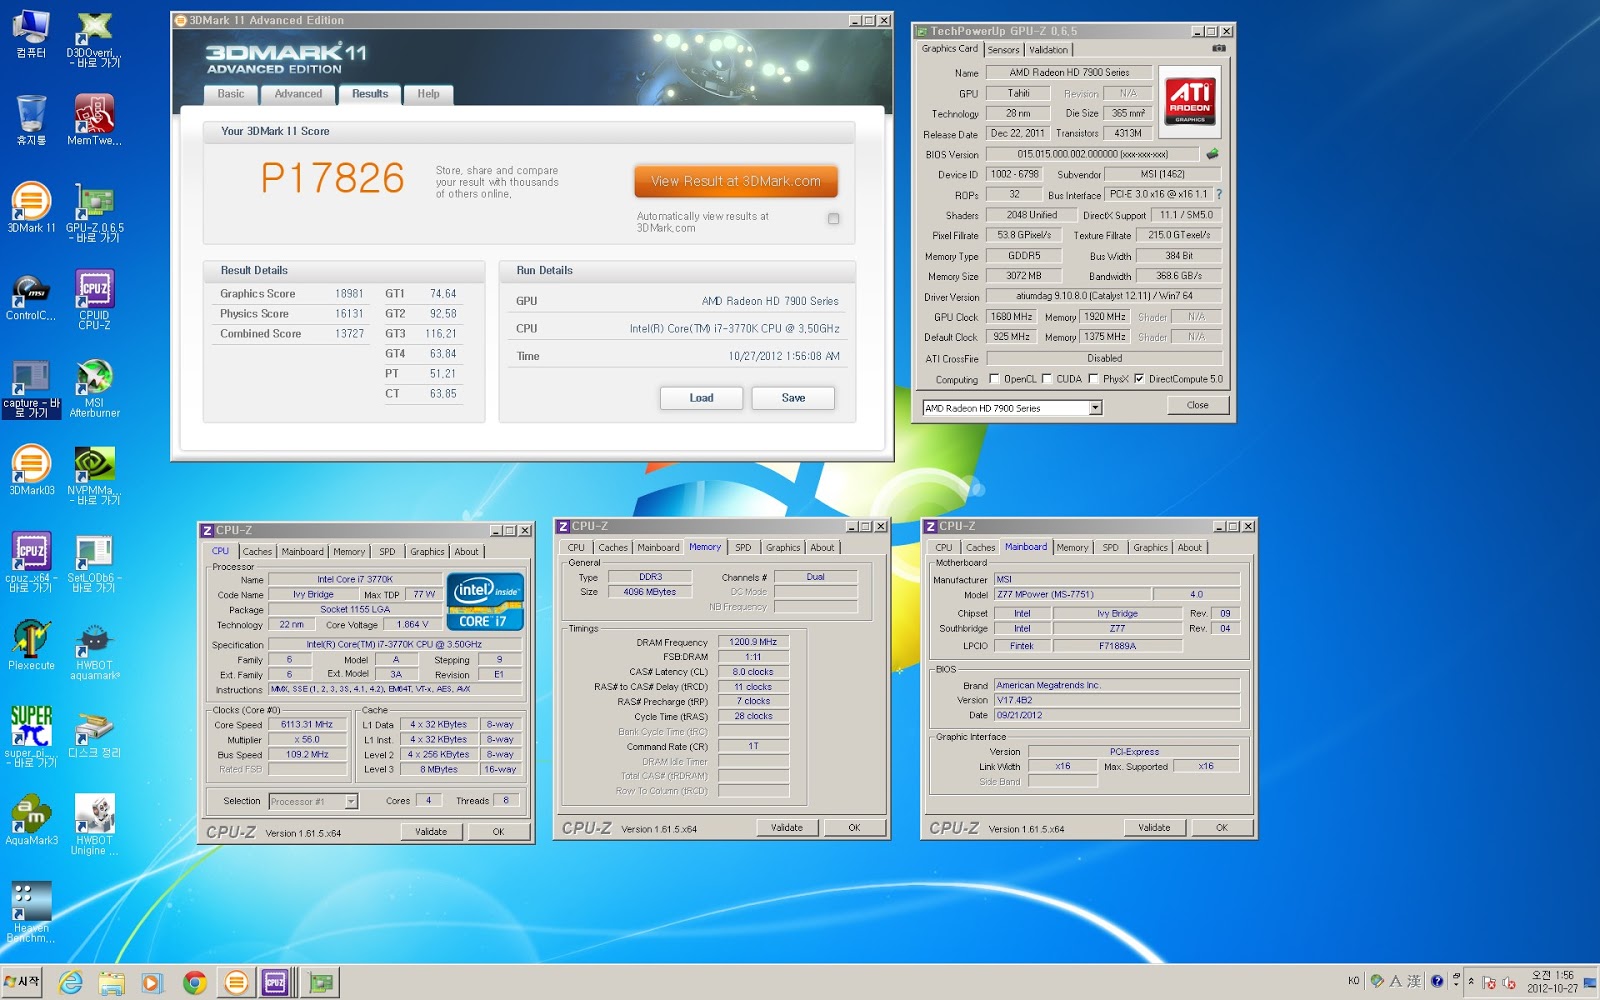The height and width of the screenshot is (1000, 1600).
Task: Open About tab in CPU-Z processor window
Action: [x=466, y=551]
